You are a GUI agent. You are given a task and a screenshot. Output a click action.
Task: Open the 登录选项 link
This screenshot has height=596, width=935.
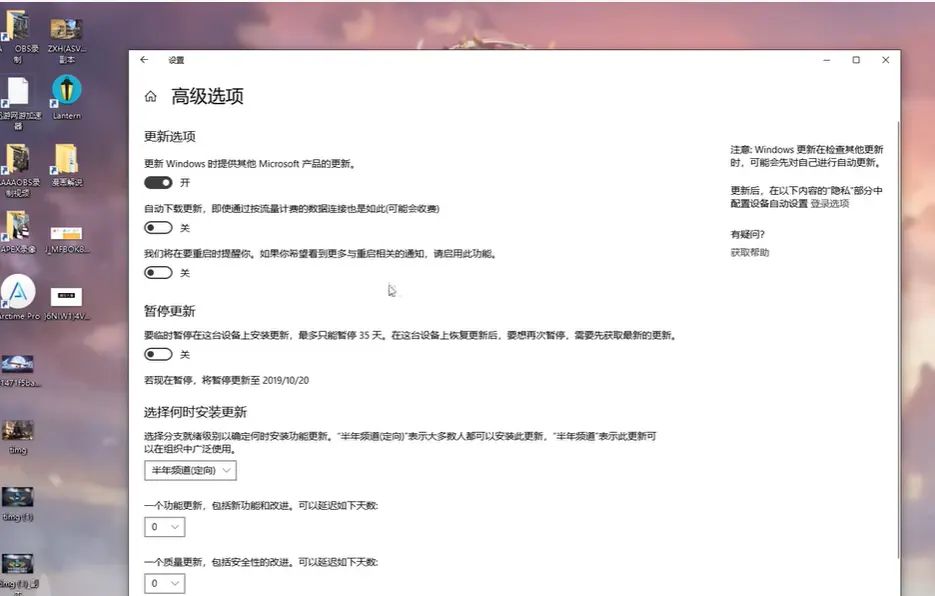tap(829, 203)
